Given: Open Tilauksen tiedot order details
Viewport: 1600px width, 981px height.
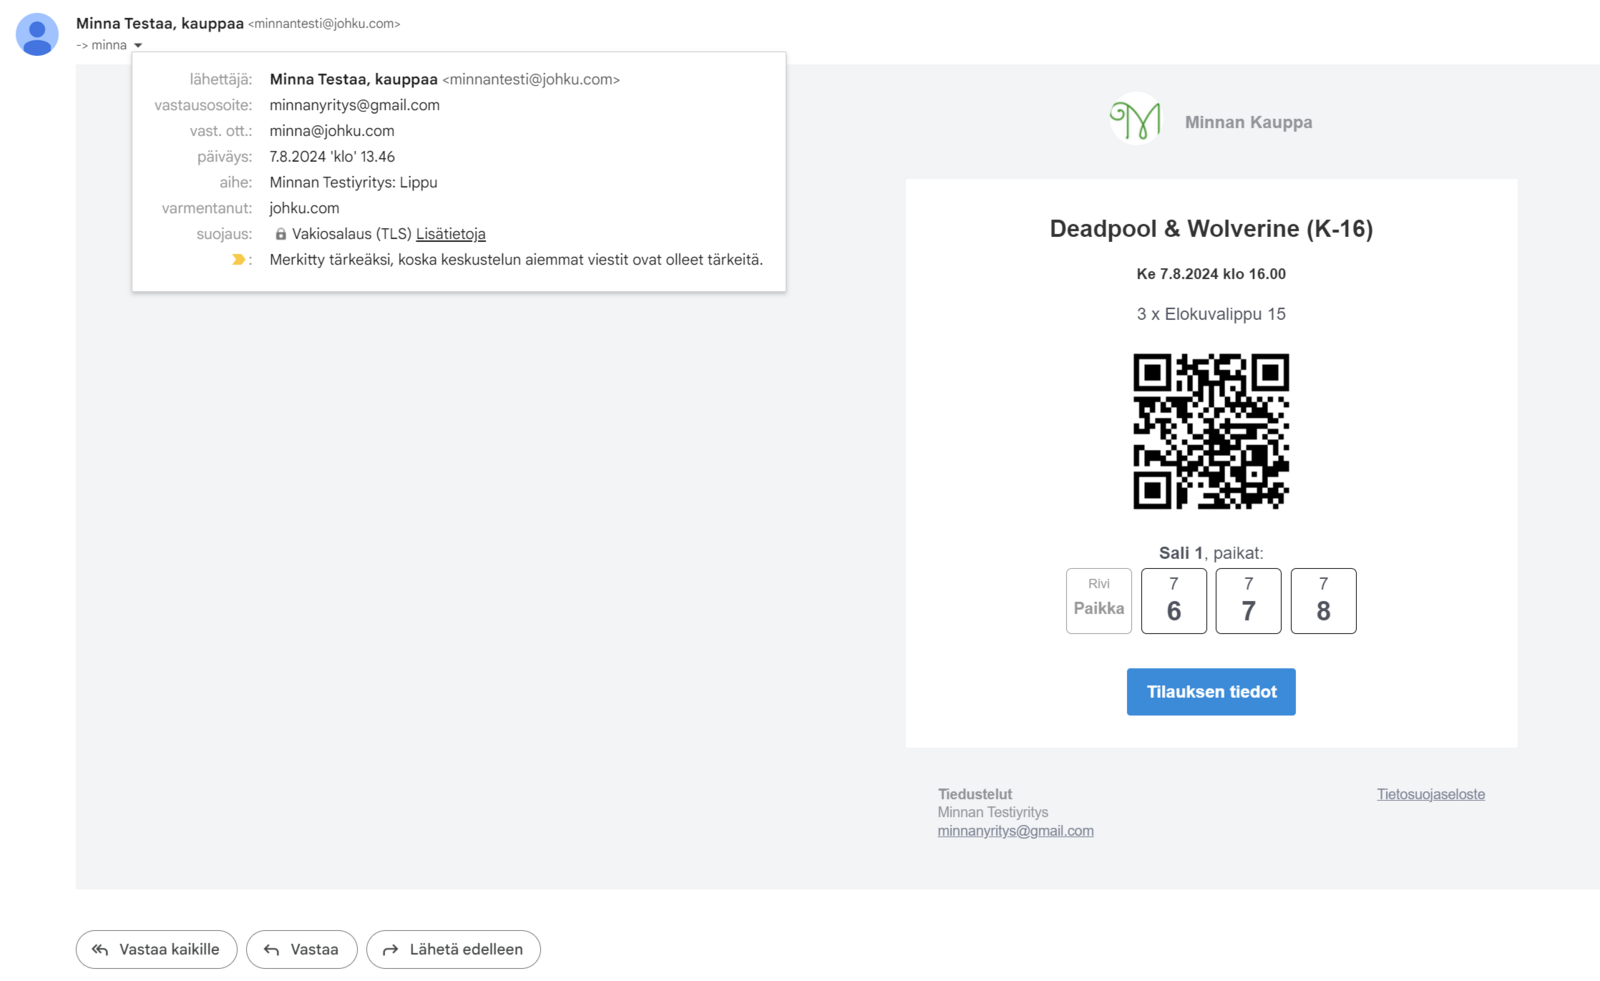Looking at the screenshot, I should [1211, 692].
